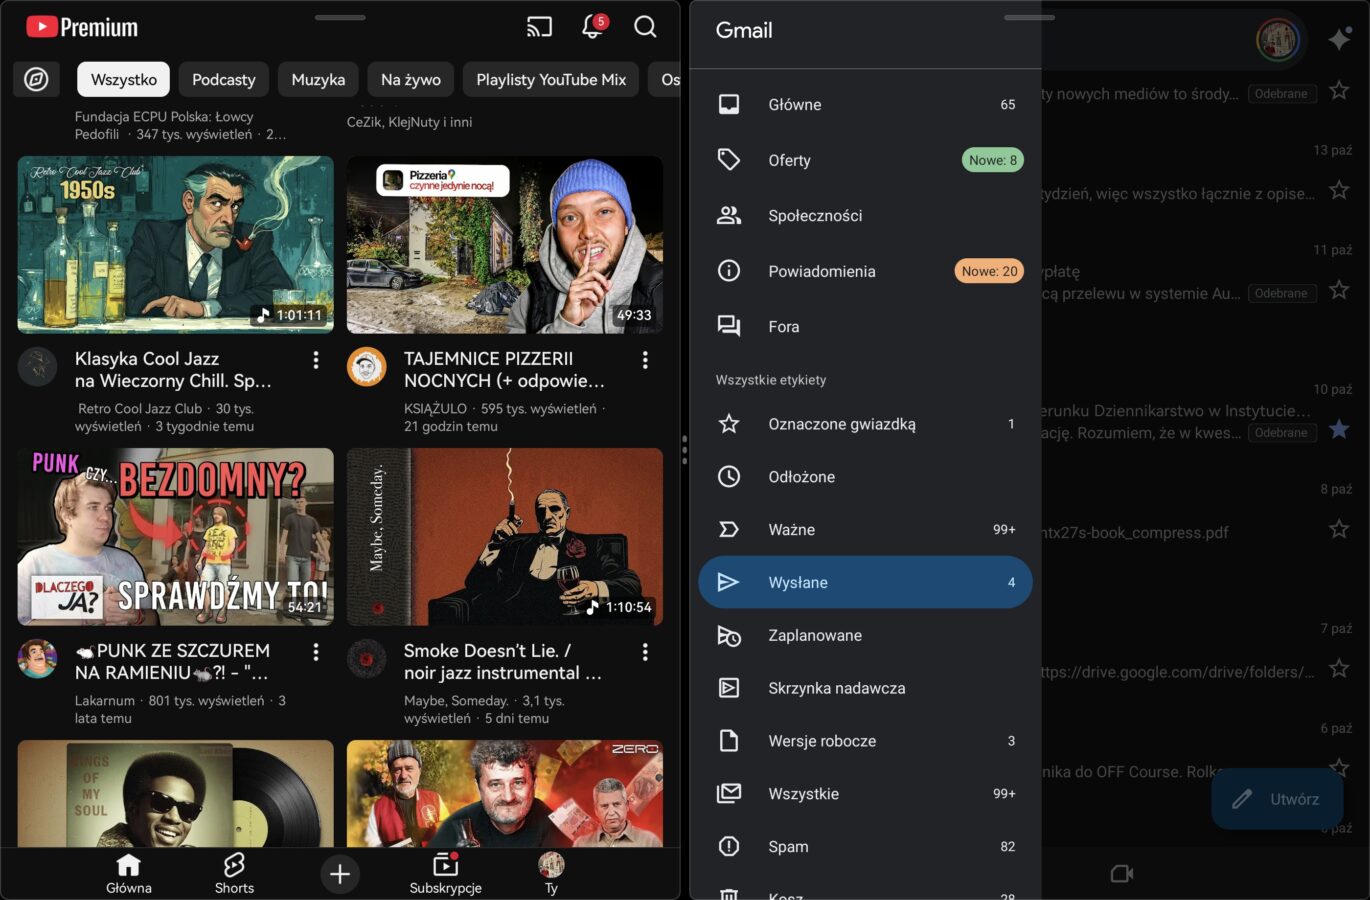
Task: Open Subskrypcje in bottom navigation
Action: [x=445, y=873]
